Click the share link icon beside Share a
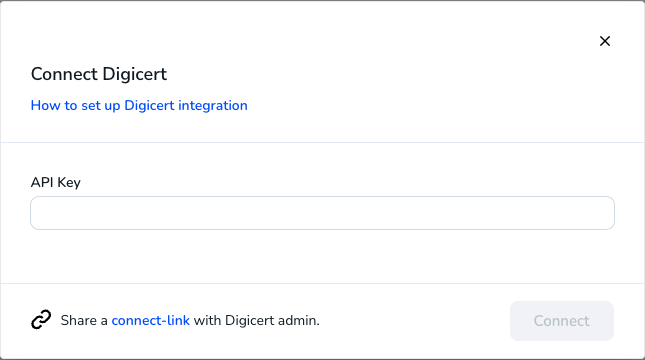645x360 pixels. (41, 320)
